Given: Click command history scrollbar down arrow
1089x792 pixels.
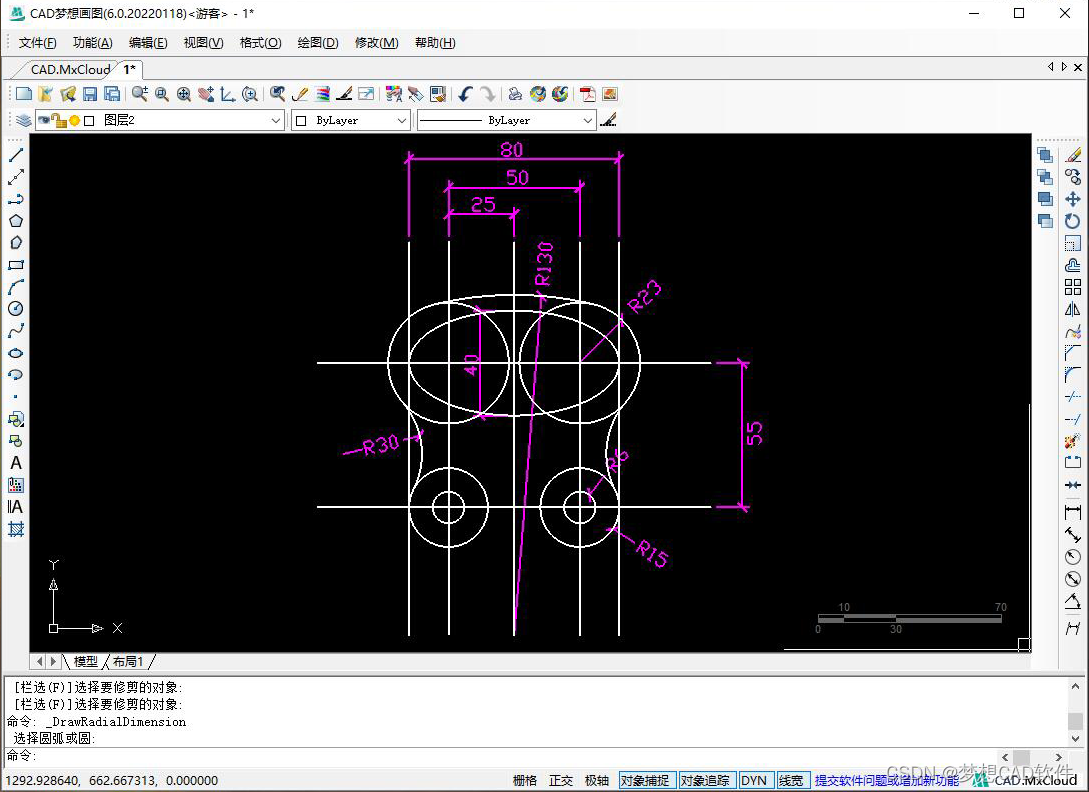Looking at the screenshot, I should (1076, 739).
